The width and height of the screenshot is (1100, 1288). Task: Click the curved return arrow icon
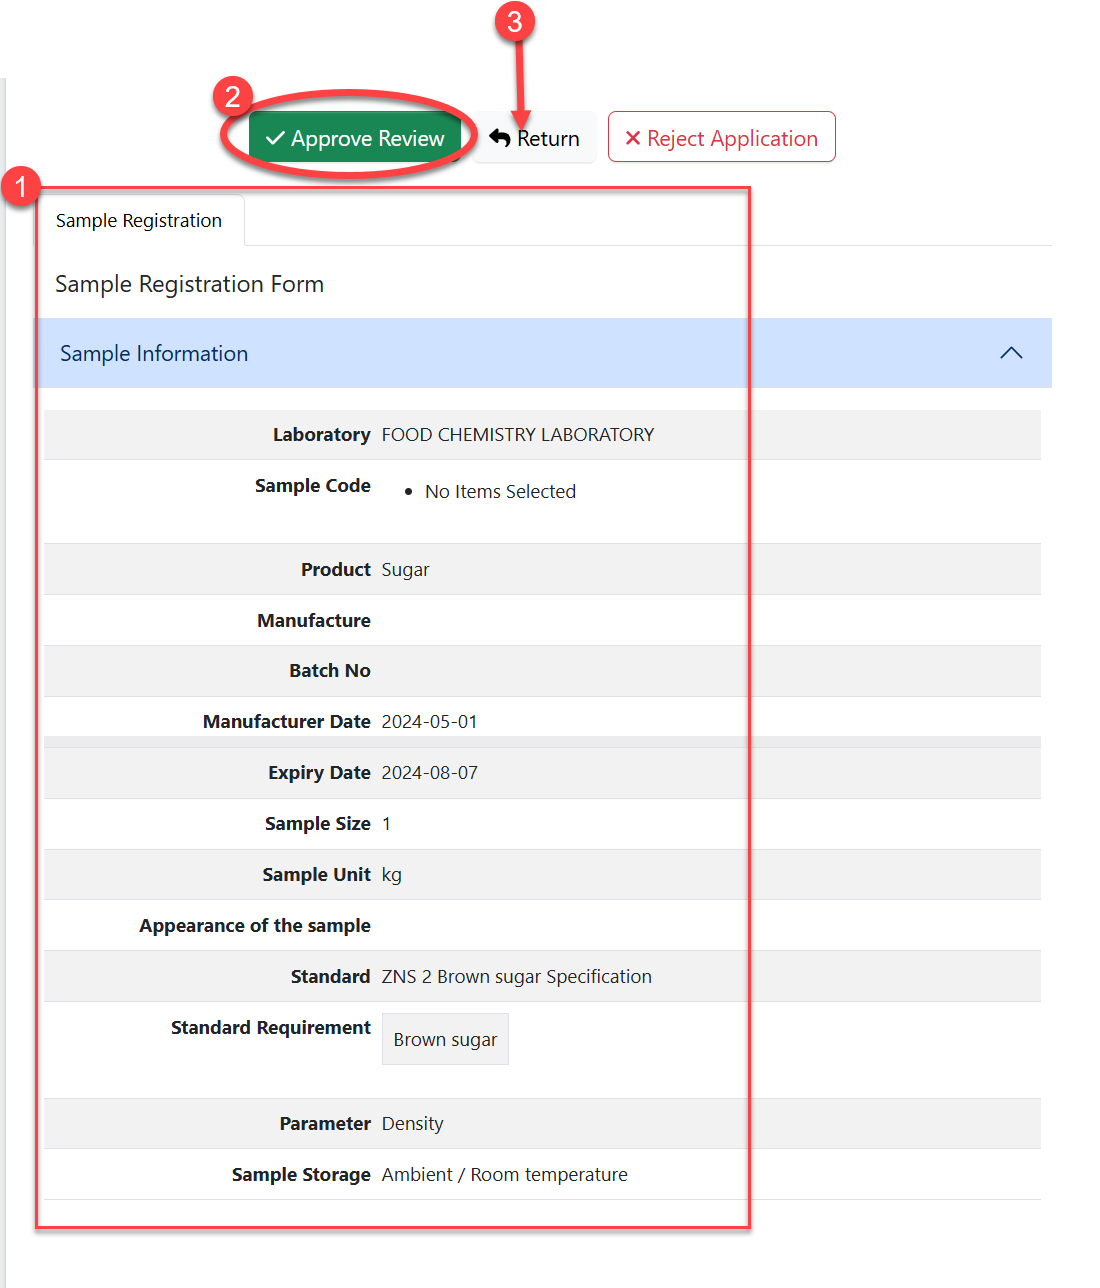click(x=500, y=138)
